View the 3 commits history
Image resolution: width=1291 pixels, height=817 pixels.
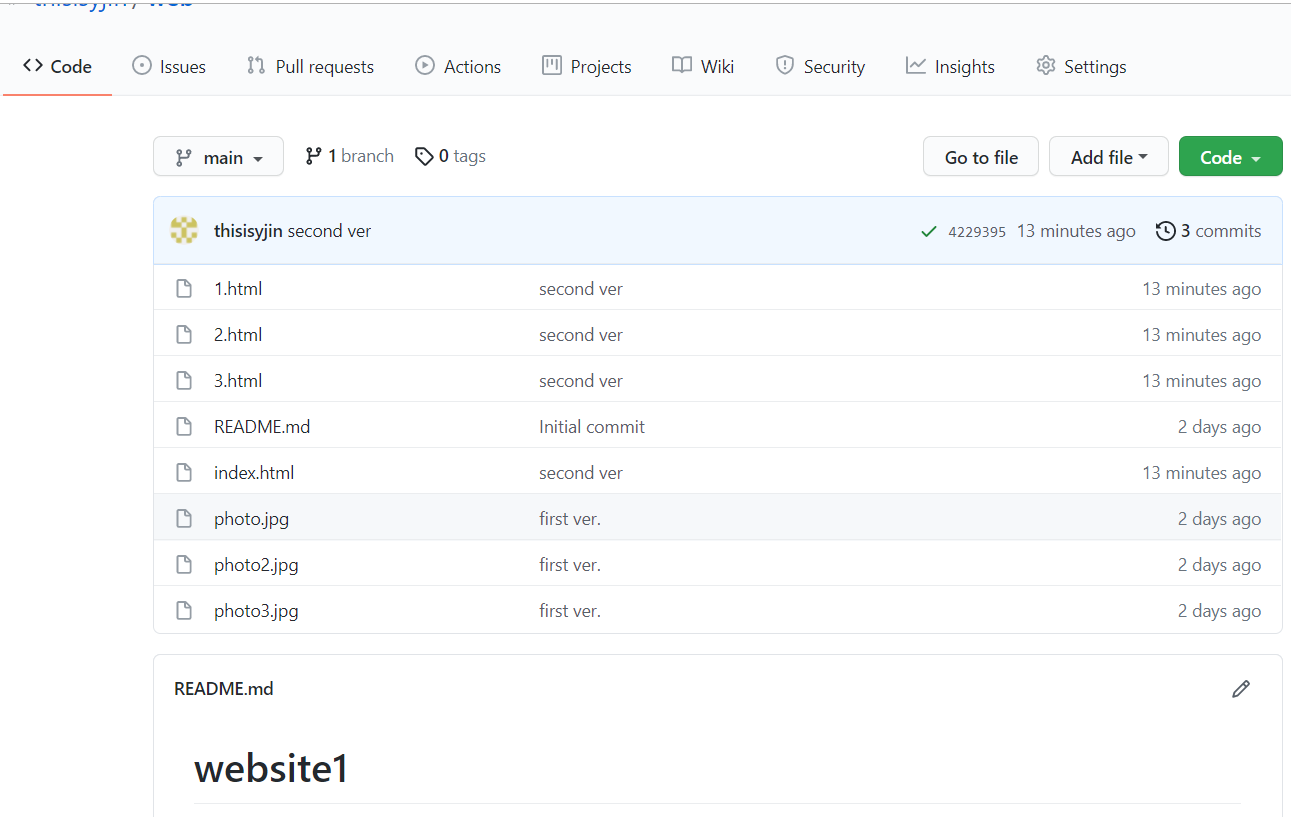click(1208, 231)
